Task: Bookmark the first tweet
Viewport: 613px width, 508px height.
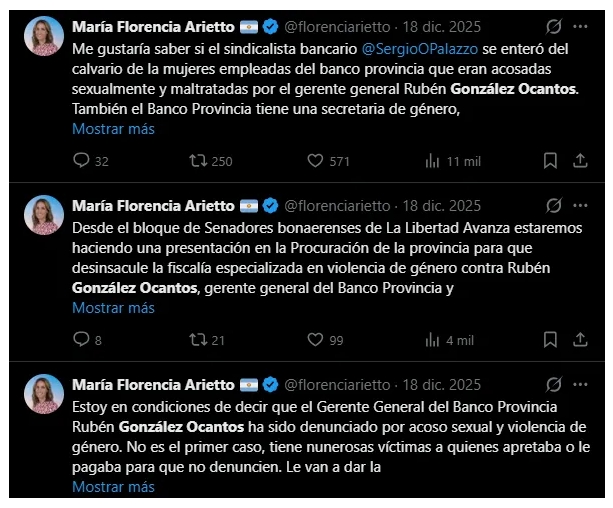Action: (550, 160)
